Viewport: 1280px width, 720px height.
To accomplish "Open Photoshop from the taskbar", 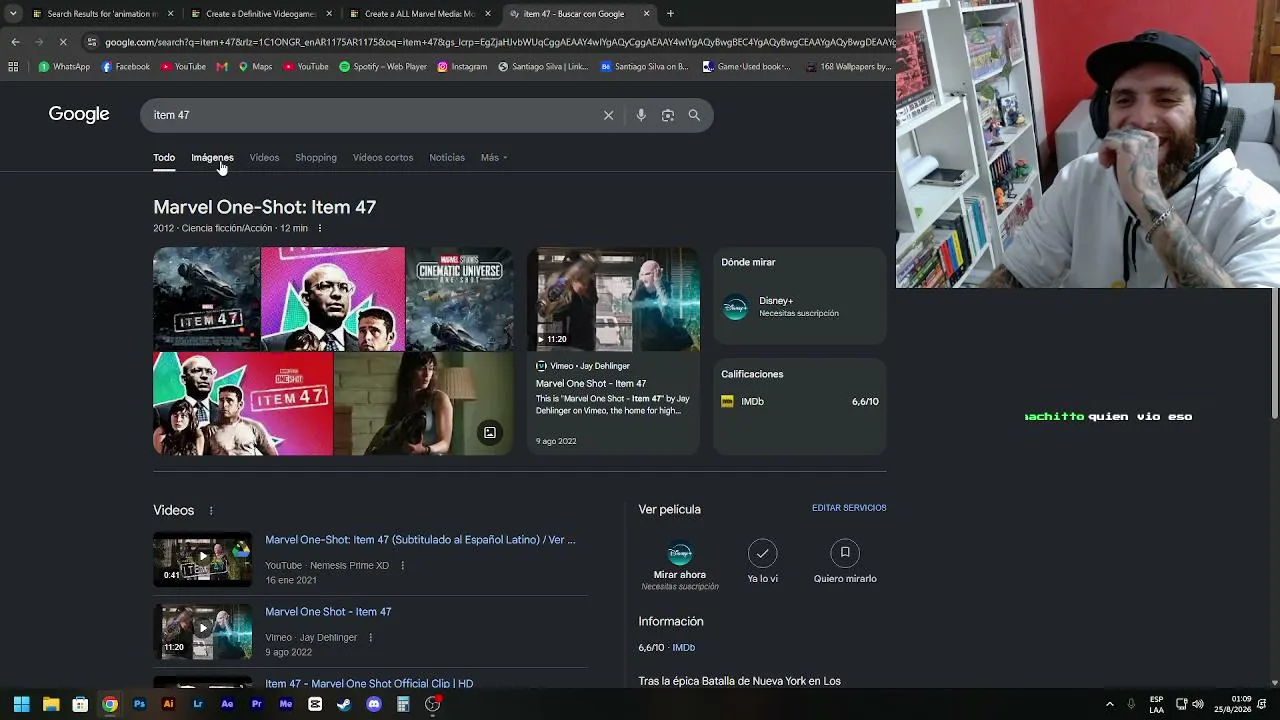I will tap(139, 704).
